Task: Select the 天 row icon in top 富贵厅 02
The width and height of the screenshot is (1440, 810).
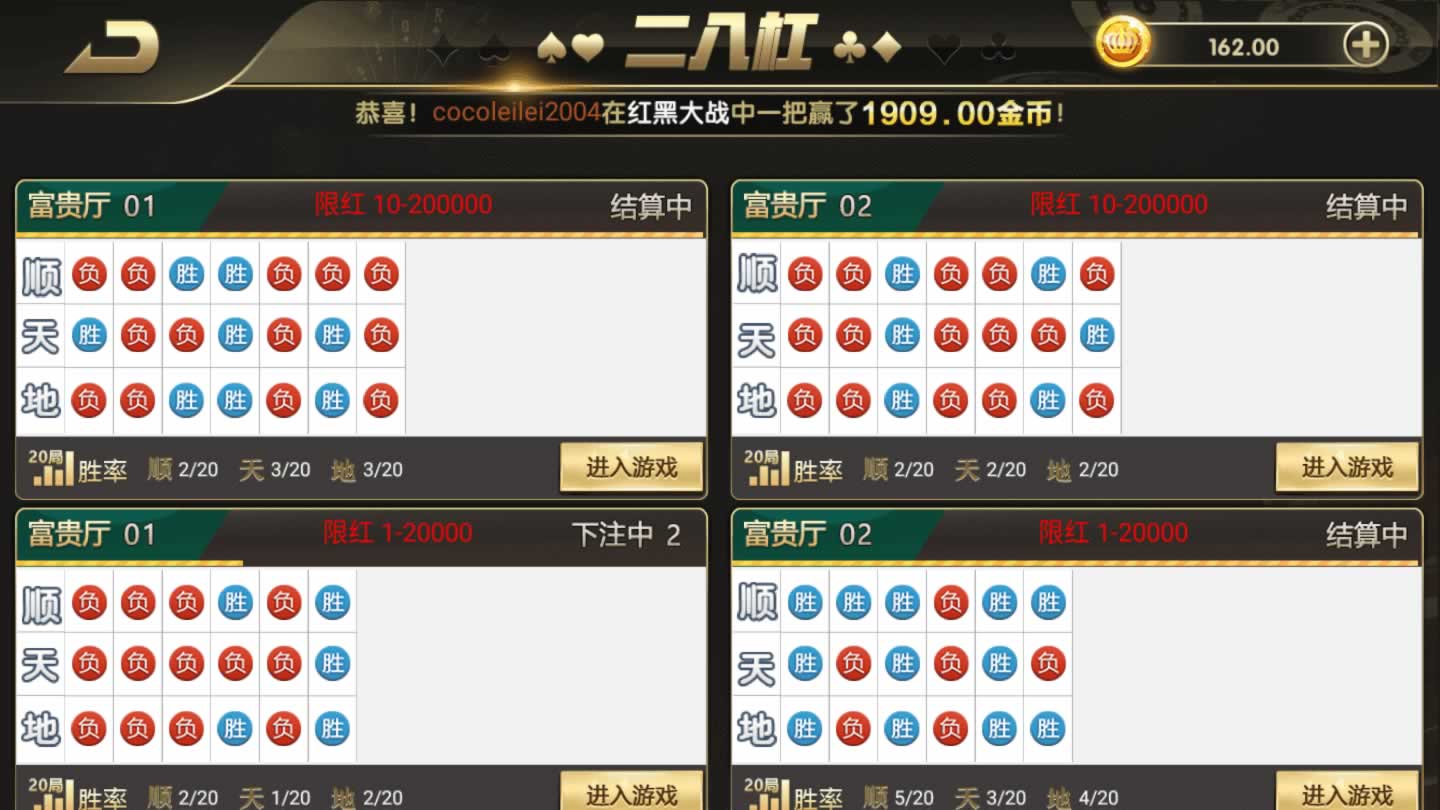Action: [x=757, y=338]
